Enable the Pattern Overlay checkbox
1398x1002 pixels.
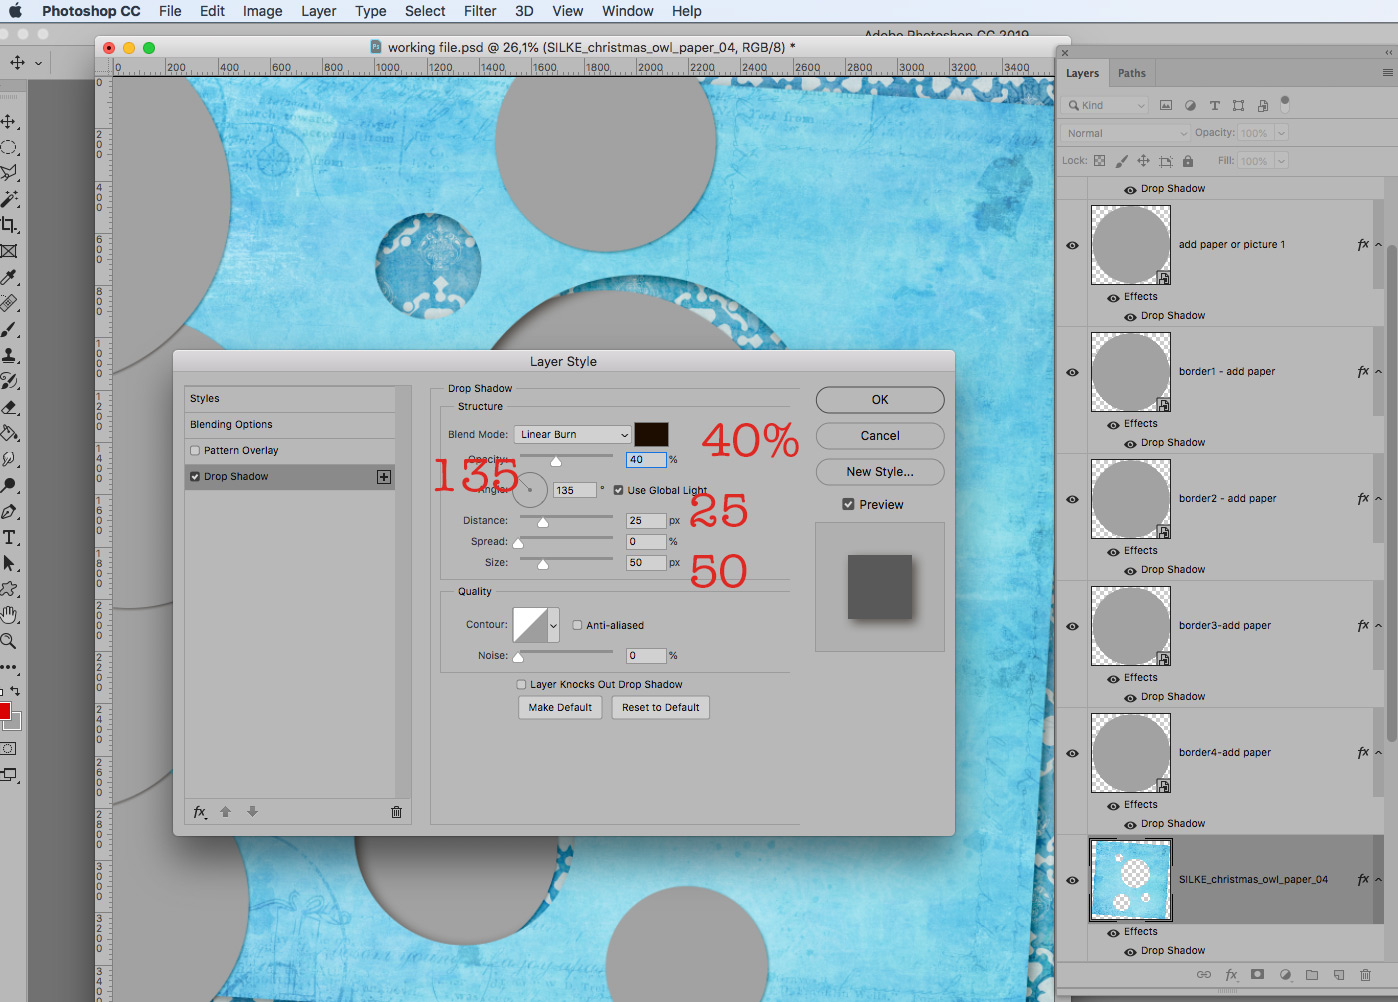click(195, 451)
